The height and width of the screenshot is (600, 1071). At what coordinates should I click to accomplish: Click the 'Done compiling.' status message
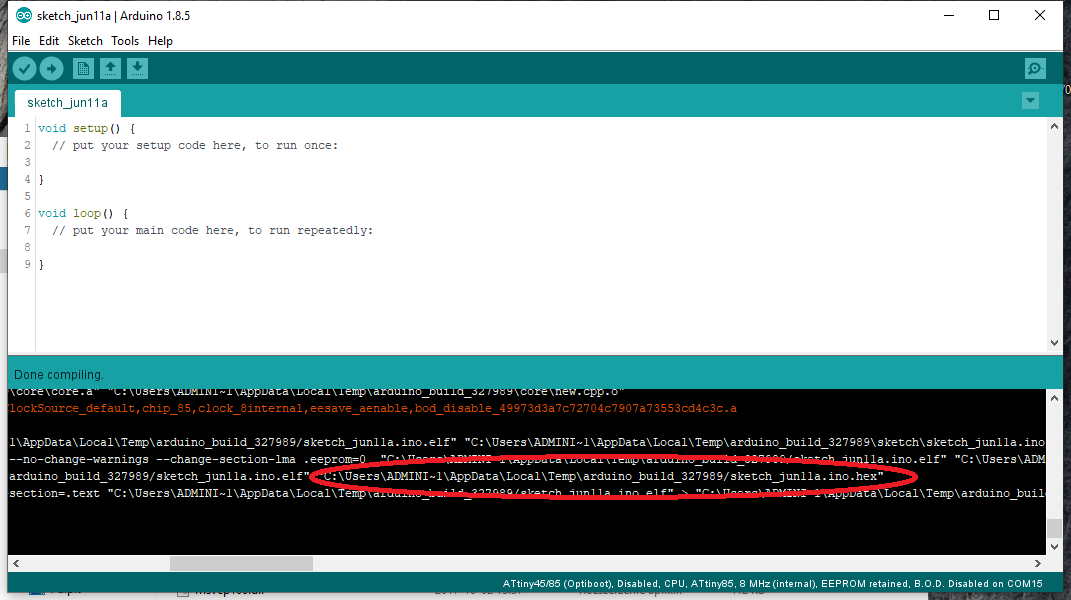tap(59, 374)
